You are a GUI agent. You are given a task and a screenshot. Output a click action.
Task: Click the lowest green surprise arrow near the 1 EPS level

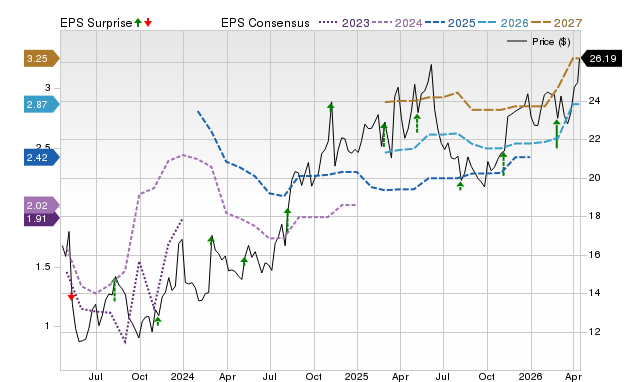pyautogui.click(x=158, y=321)
